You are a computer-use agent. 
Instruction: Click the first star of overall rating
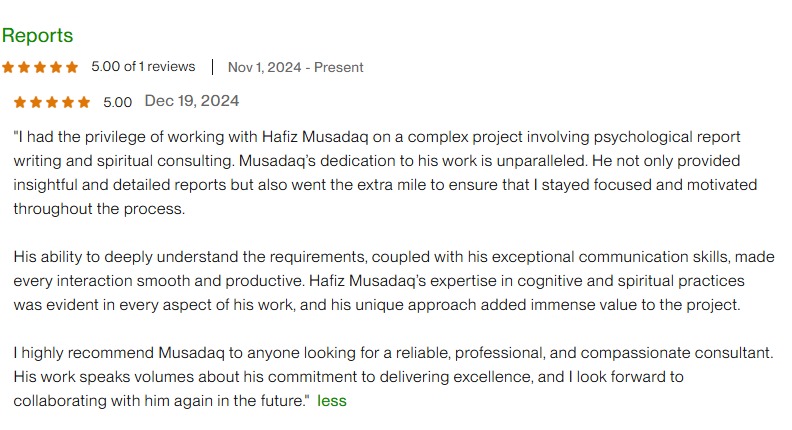pyautogui.click(x=8, y=67)
